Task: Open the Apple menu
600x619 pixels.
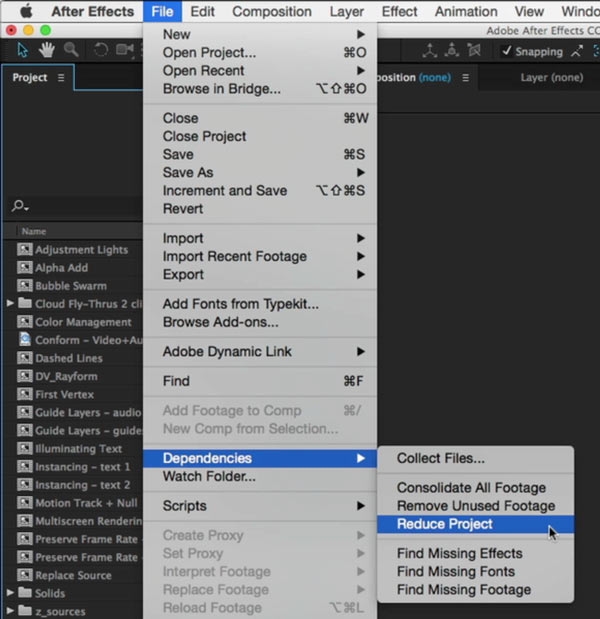Action: pyautogui.click(x=26, y=11)
